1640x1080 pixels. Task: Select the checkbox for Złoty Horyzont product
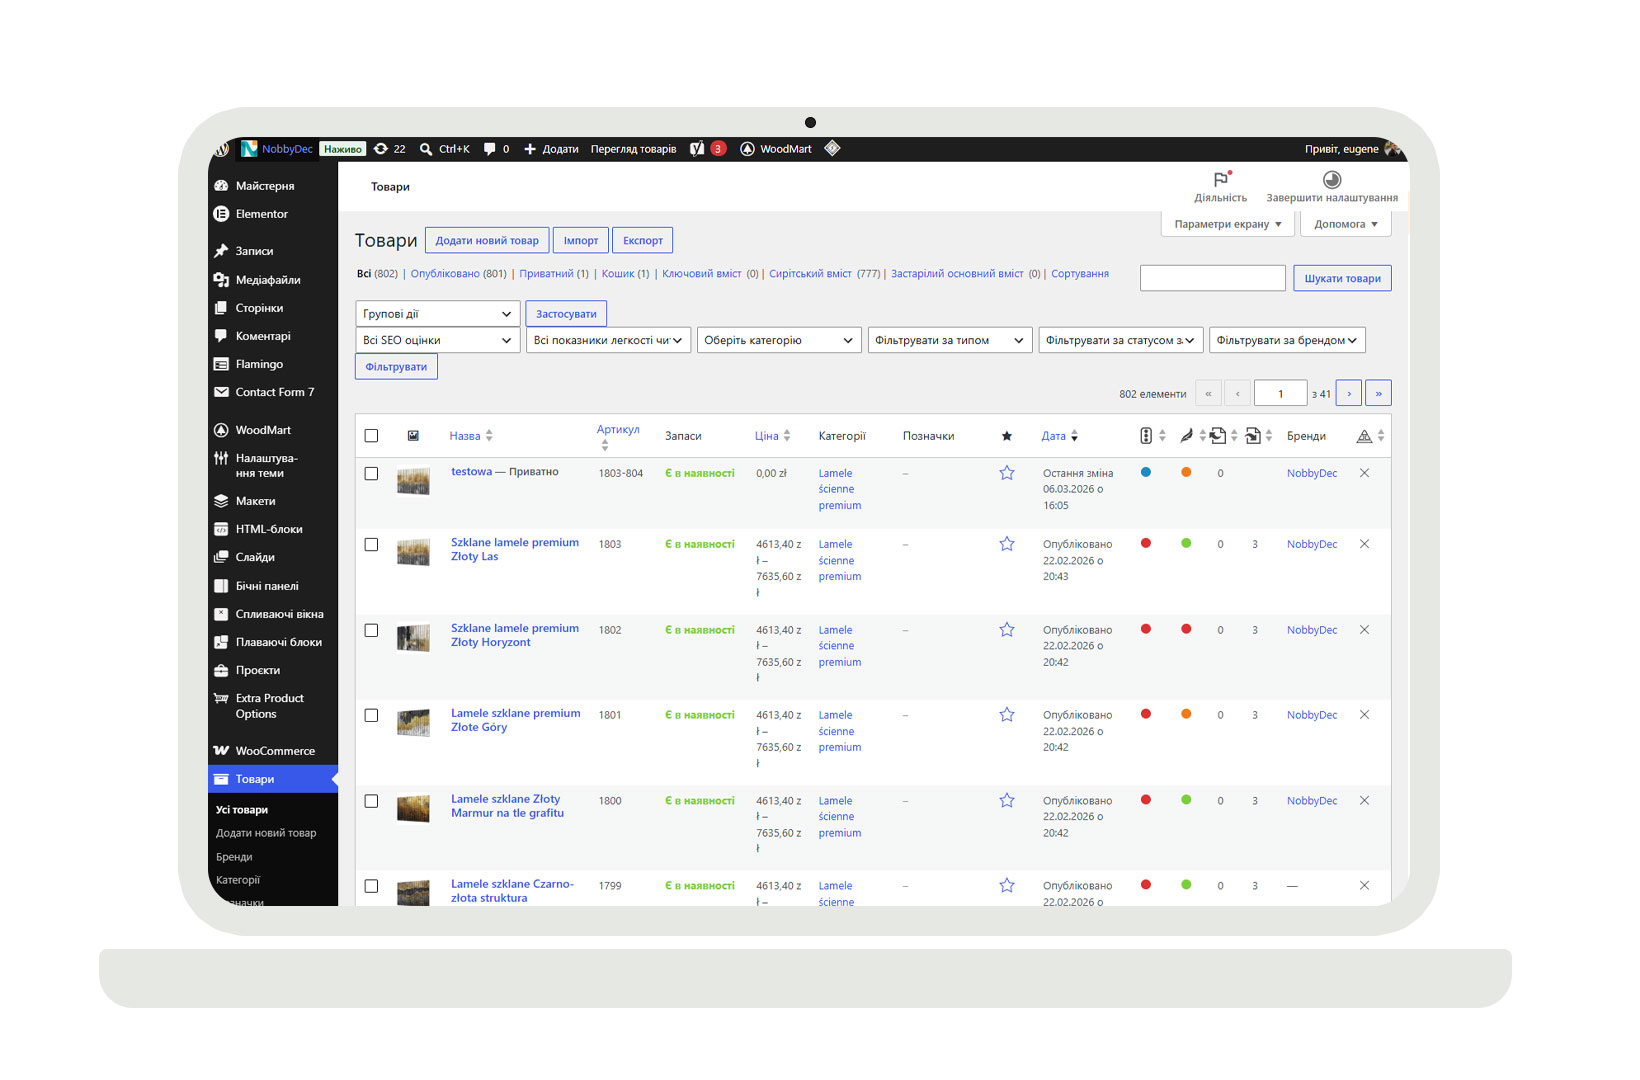371,631
